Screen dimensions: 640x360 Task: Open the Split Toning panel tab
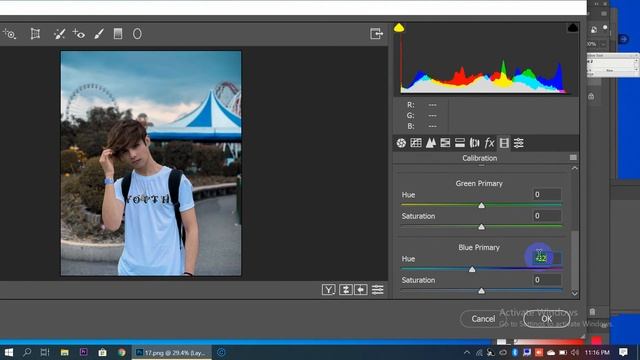460,143
